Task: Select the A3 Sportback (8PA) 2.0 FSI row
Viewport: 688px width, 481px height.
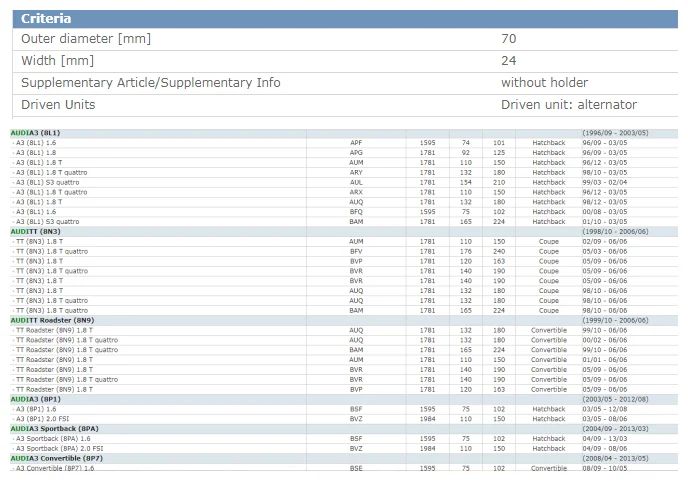Action: point(344,449)
